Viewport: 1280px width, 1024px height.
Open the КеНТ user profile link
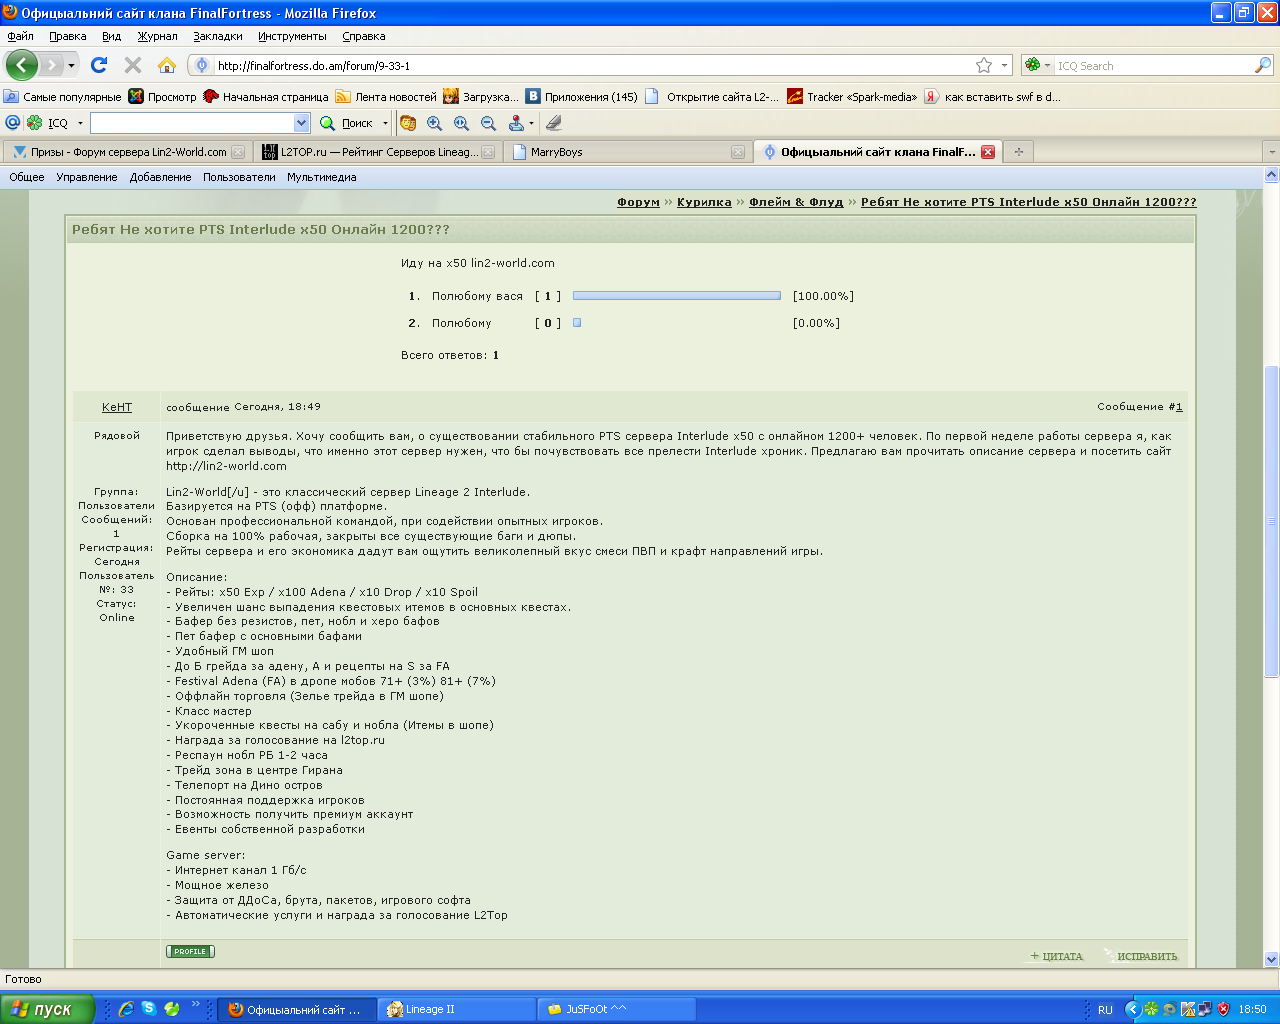click(x=117, y=407)
